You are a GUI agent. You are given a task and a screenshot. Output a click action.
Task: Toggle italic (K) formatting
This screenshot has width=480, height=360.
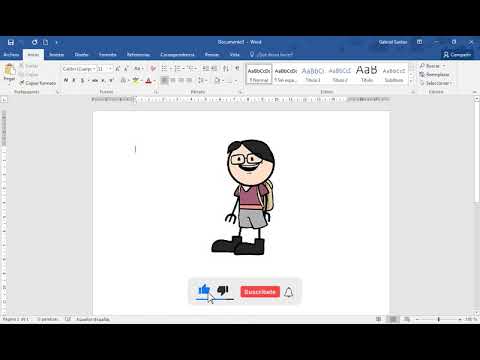point(74,80)
